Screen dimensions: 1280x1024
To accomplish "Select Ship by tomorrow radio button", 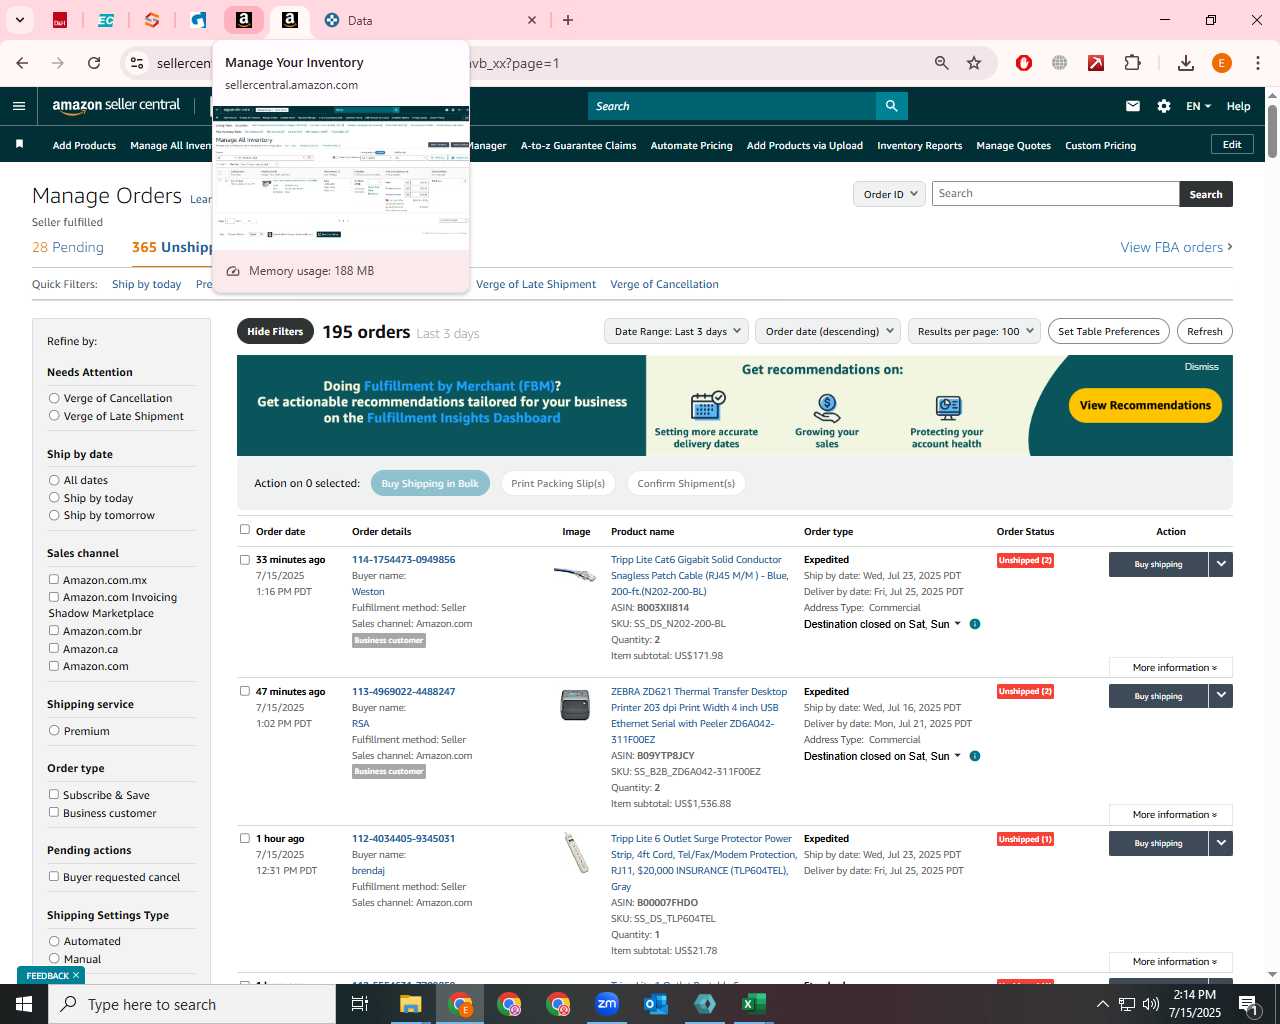I will coord(54,515).
